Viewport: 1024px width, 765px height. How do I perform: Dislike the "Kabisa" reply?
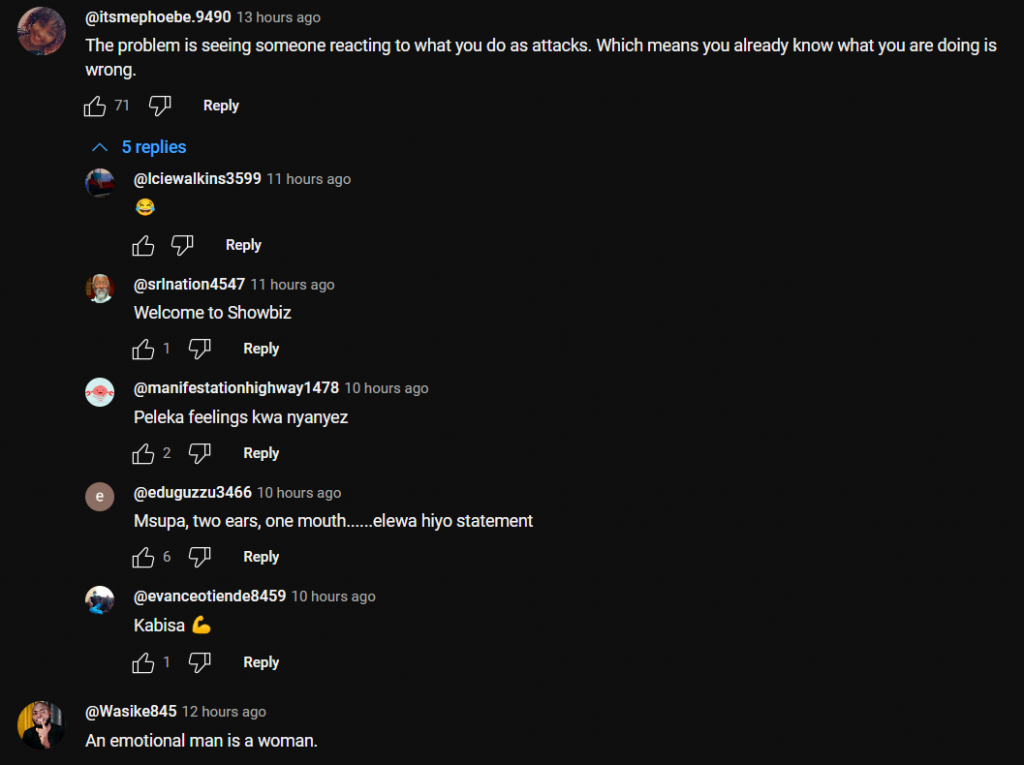click(x=200, y=662)
